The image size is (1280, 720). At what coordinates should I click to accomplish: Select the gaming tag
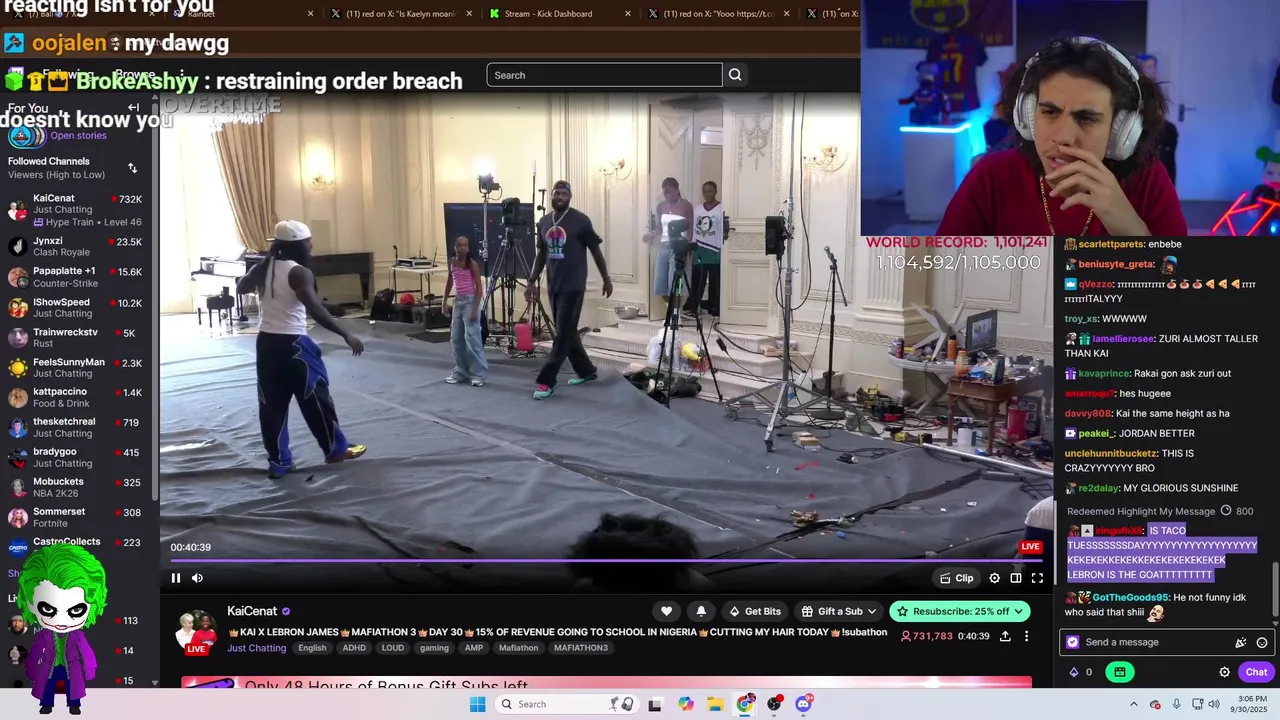click(434, 648)
